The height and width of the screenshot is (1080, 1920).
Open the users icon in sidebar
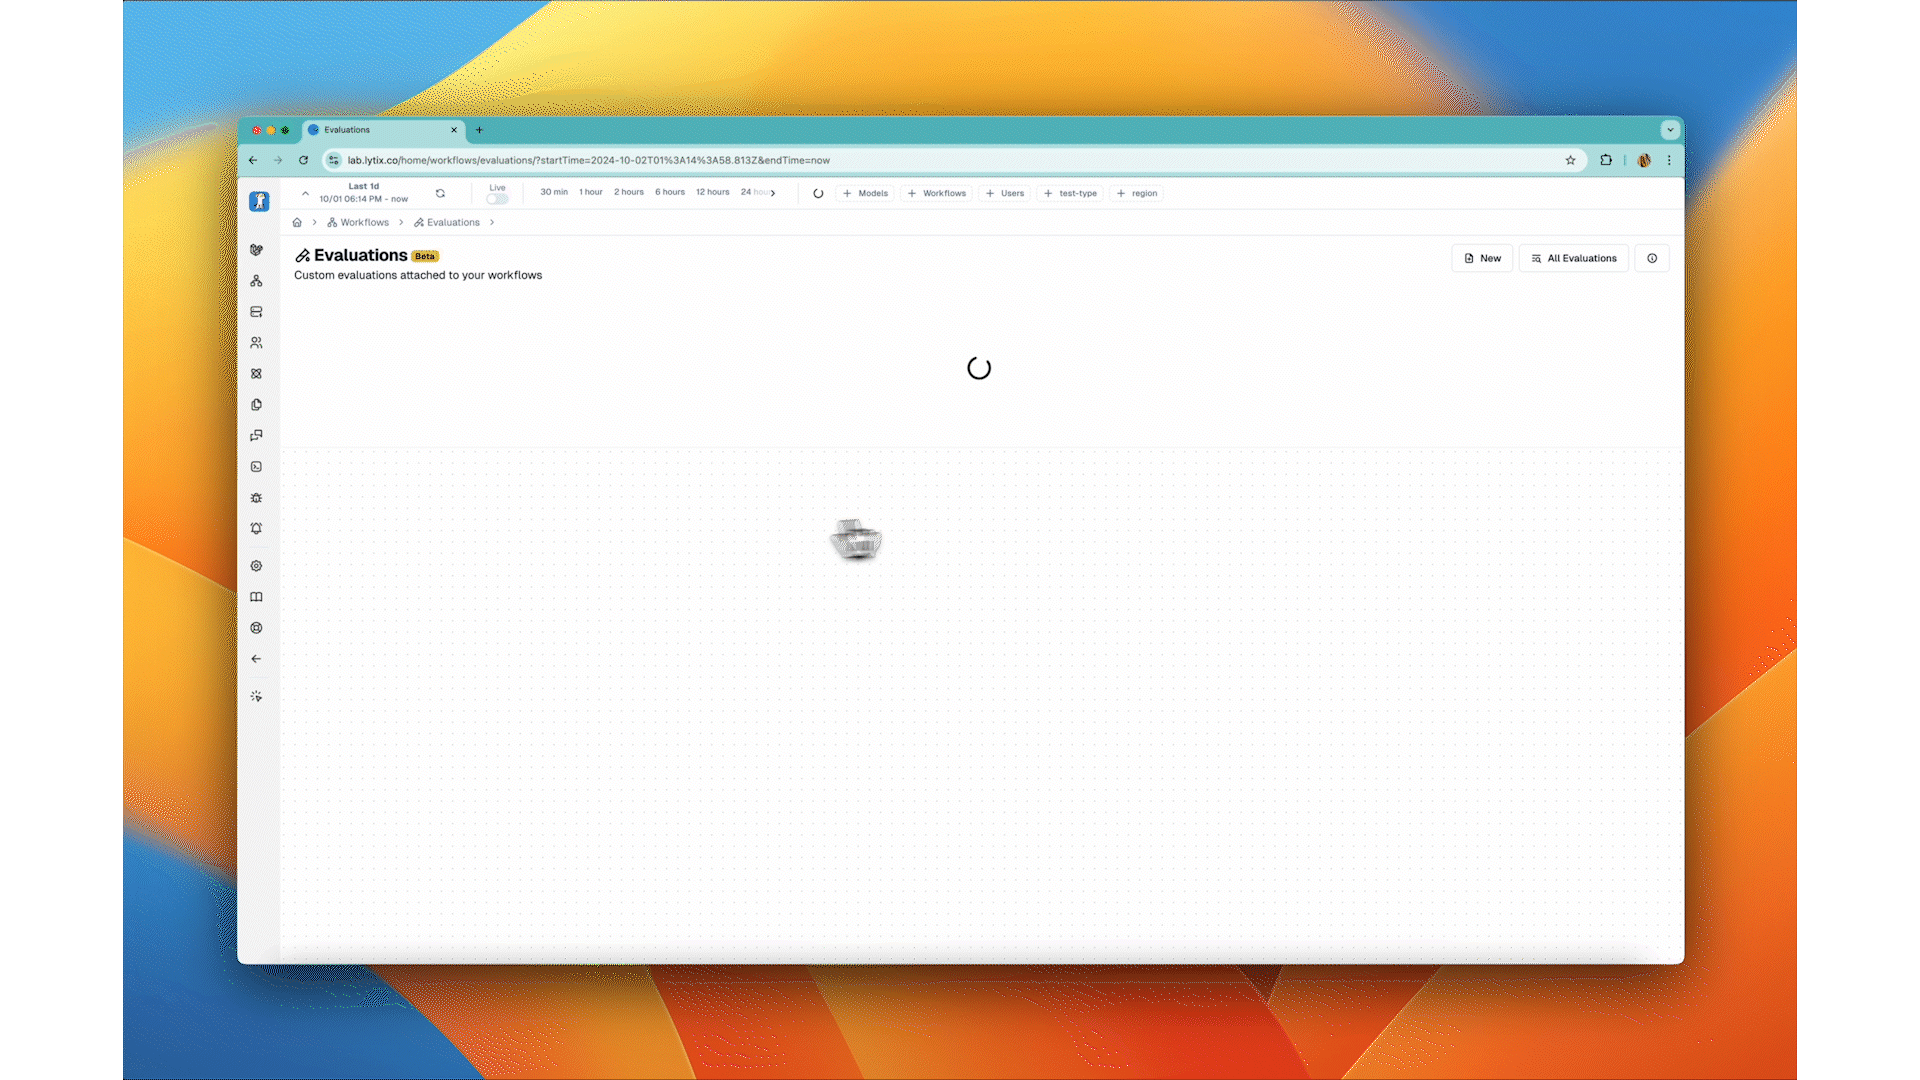[x=256, y=343]
